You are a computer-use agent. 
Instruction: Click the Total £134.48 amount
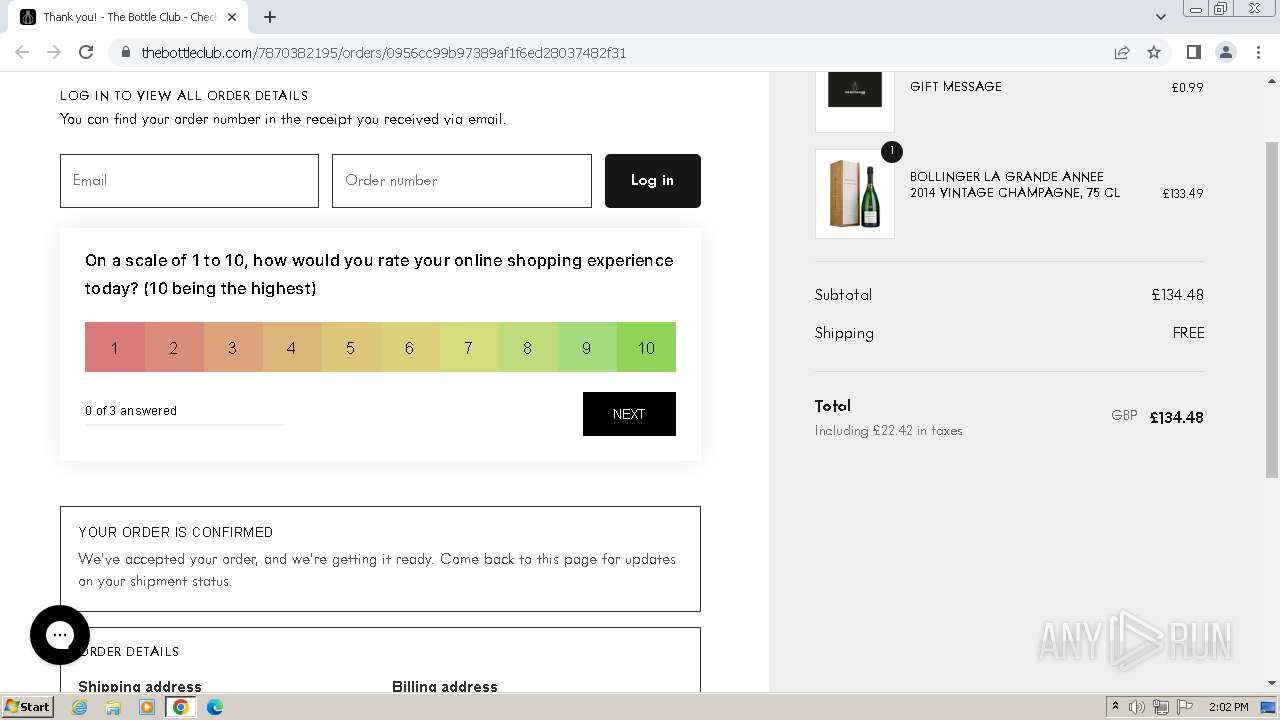tap(1176, 418)
